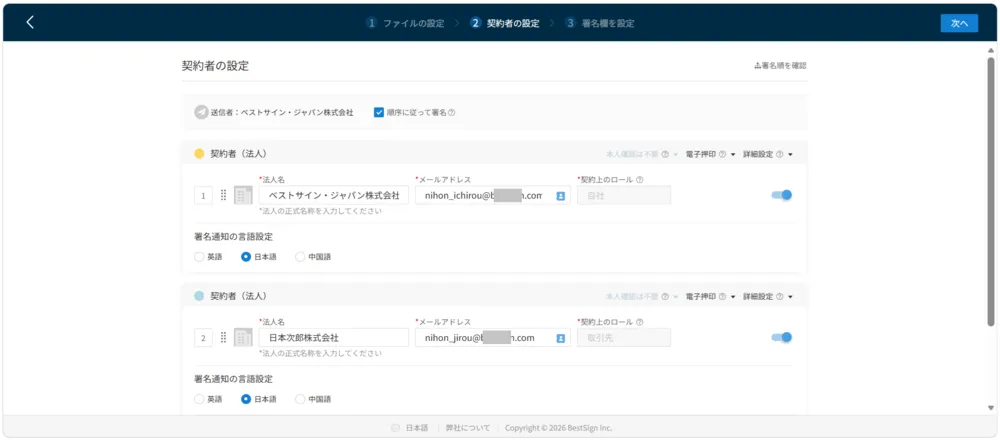The image size is (1000, 440).
Task: Open address book icon in nihon_ichirou email
Action: coord(561,196)
